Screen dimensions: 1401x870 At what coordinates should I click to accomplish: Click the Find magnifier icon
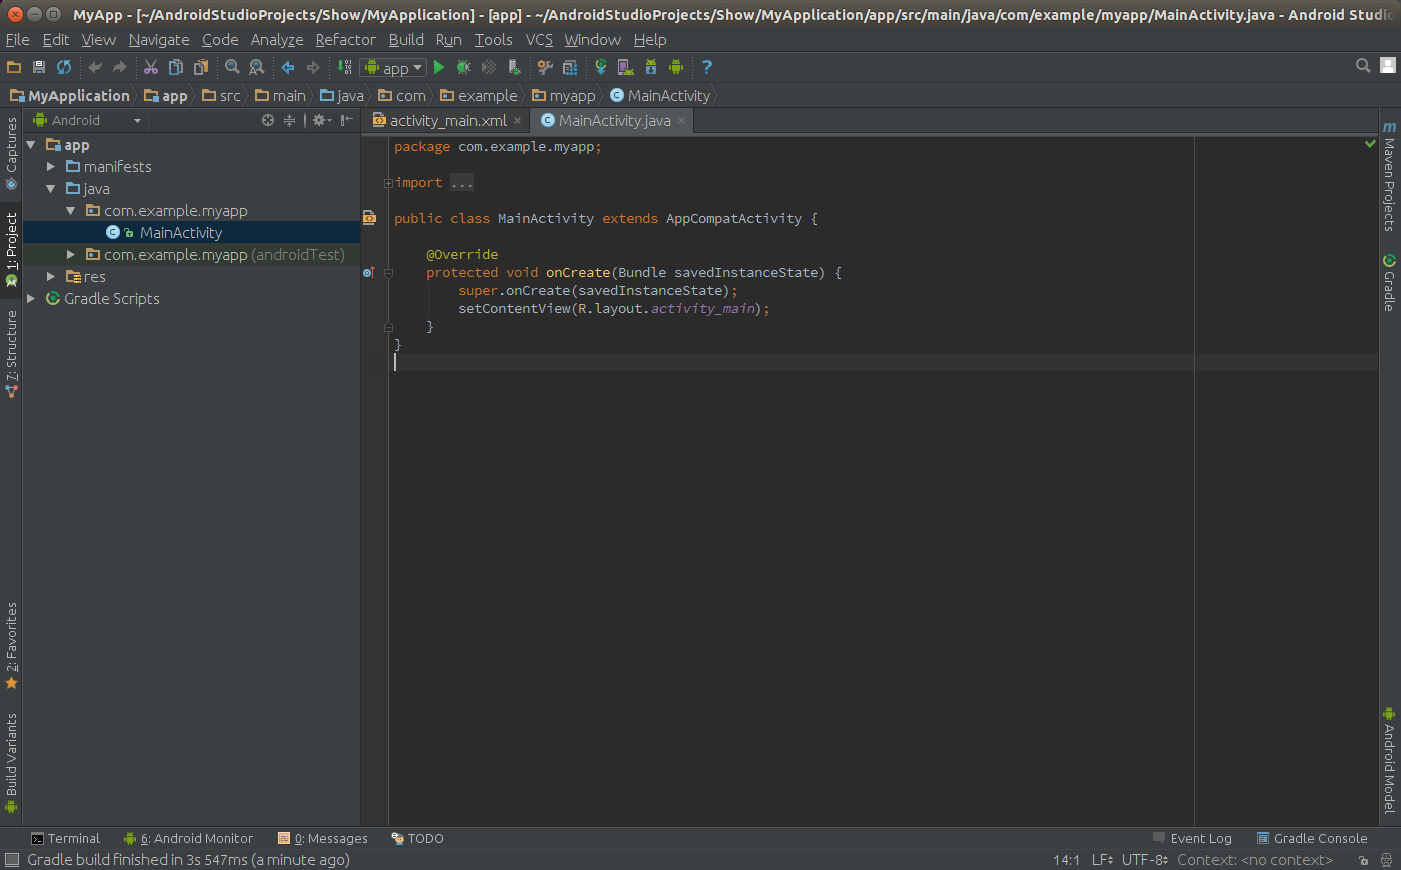[x=232, y=67]
